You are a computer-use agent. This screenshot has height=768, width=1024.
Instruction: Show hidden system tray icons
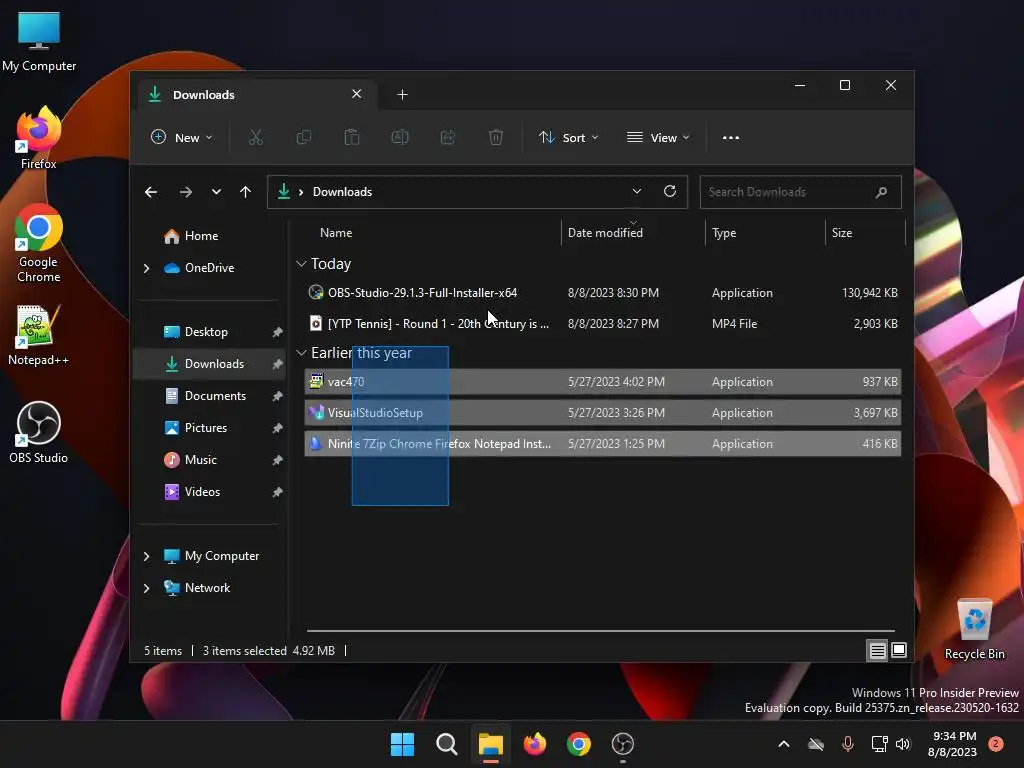784,744
